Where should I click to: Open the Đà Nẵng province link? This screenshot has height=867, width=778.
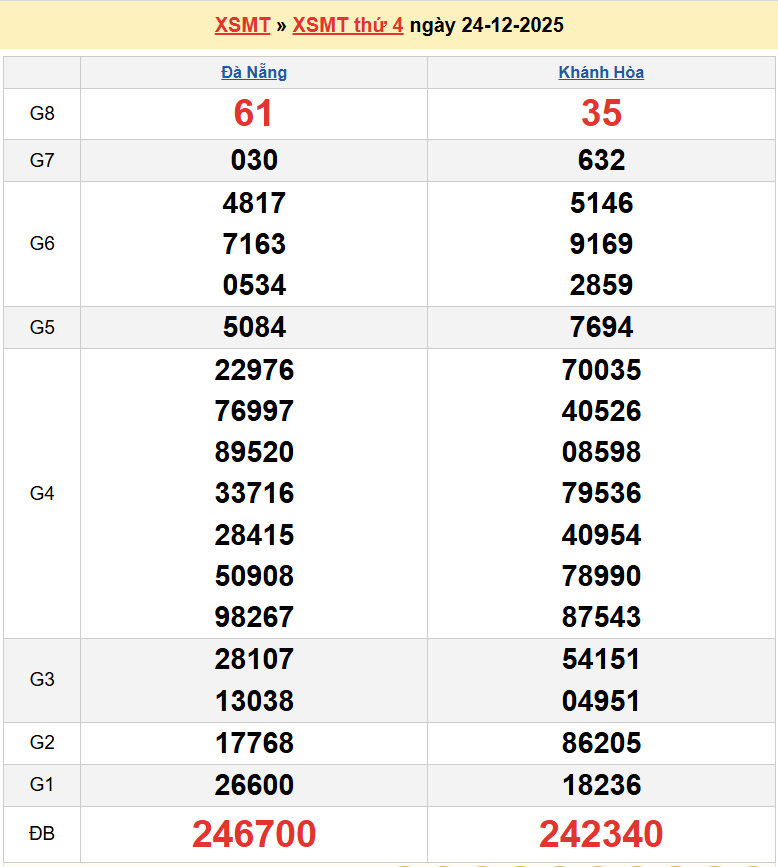(x=254, y=72)
